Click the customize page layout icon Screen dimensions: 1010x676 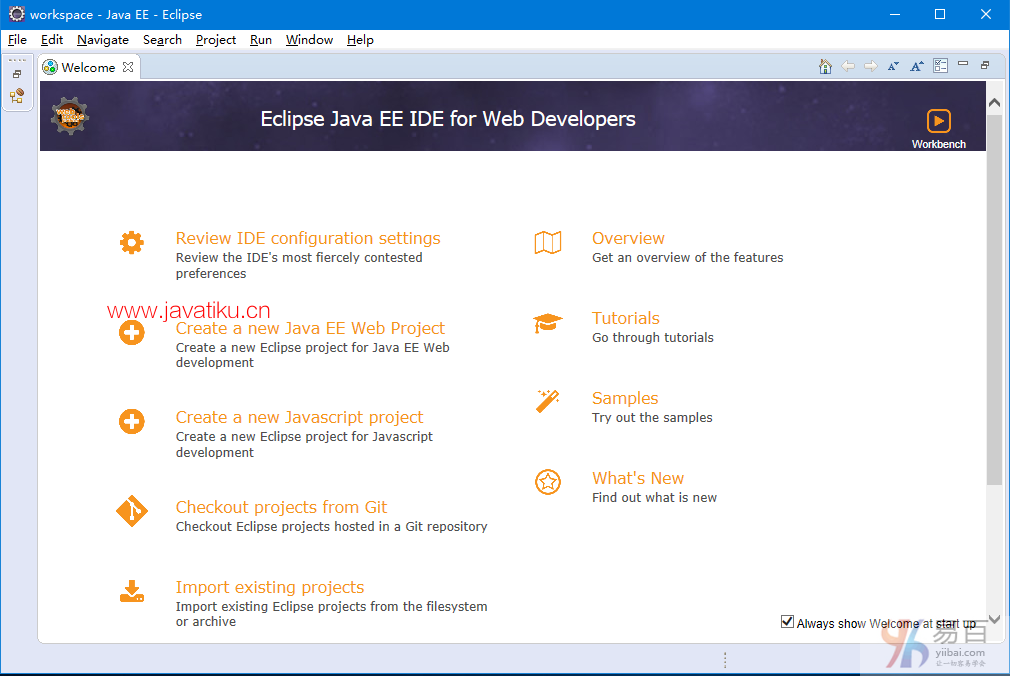(x=940, y=66)
